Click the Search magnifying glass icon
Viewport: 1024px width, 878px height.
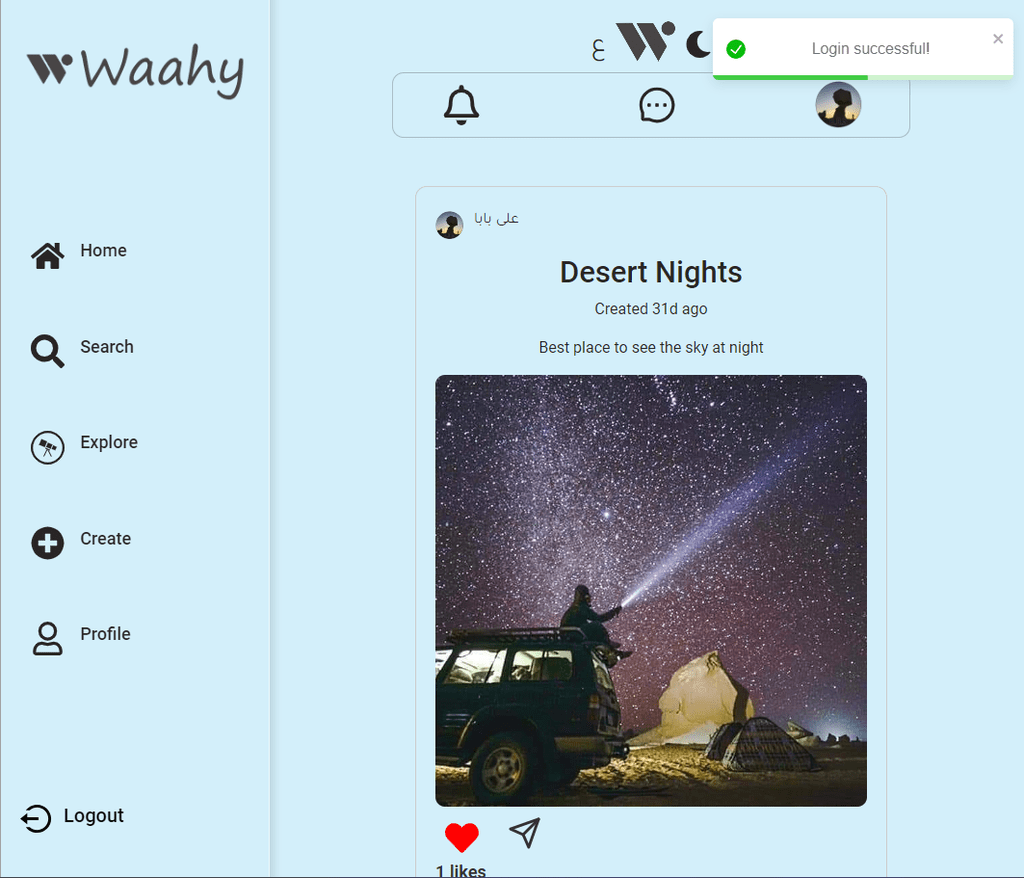48,351
